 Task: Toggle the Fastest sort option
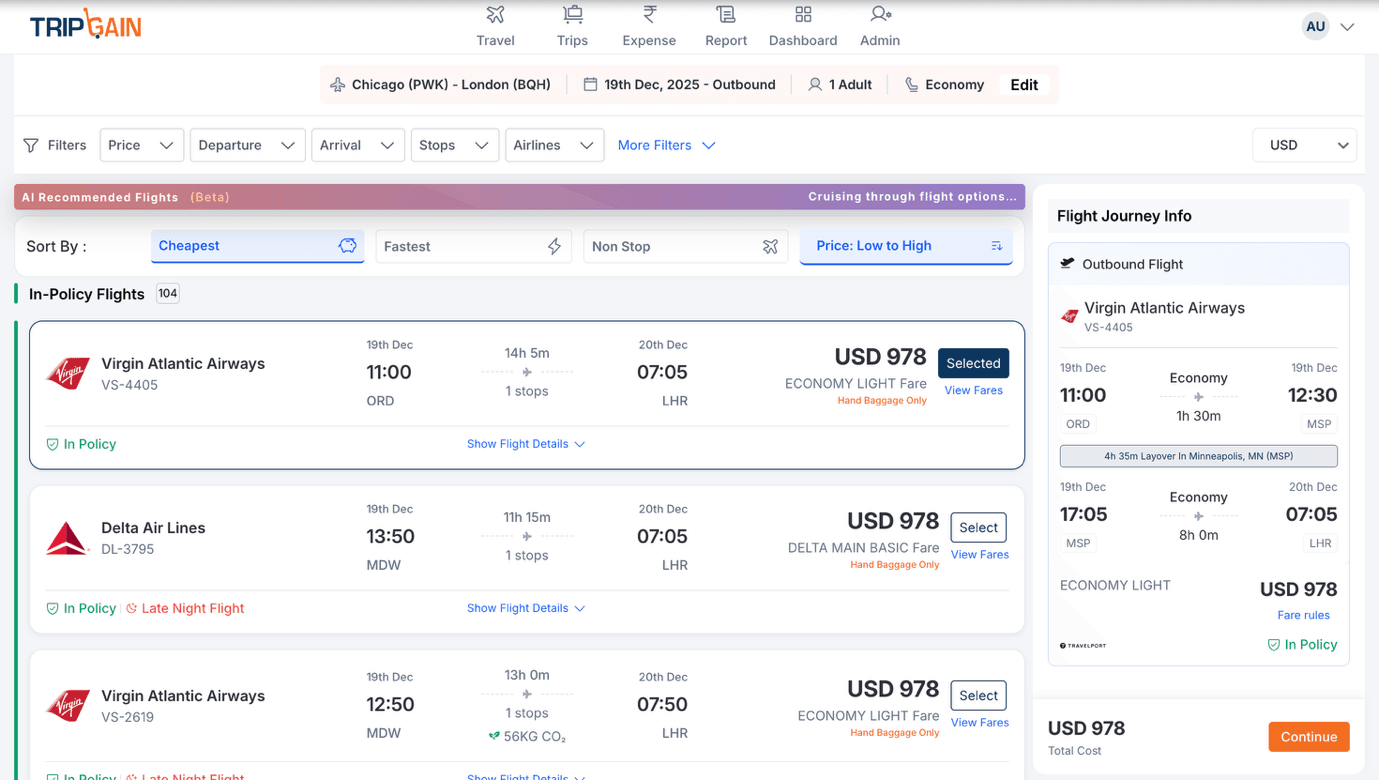[473, 246]
